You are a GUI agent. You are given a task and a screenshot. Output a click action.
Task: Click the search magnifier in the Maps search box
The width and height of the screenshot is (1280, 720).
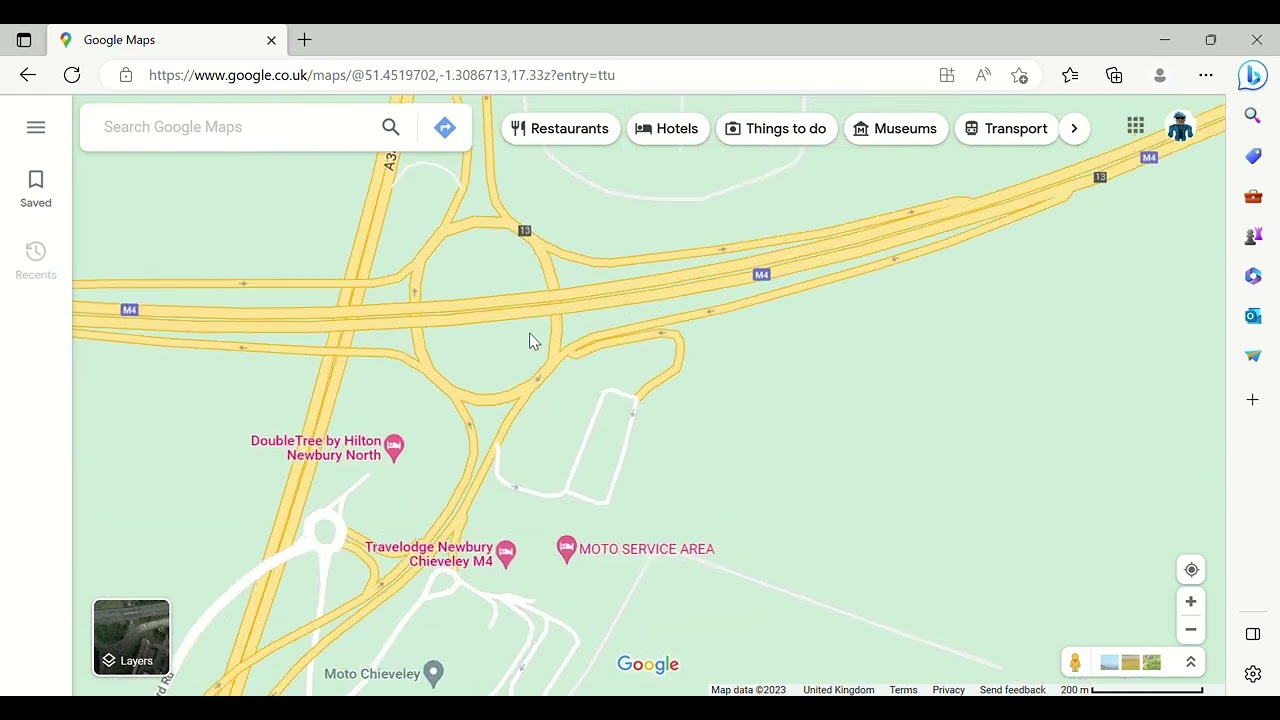click(391, 127)
